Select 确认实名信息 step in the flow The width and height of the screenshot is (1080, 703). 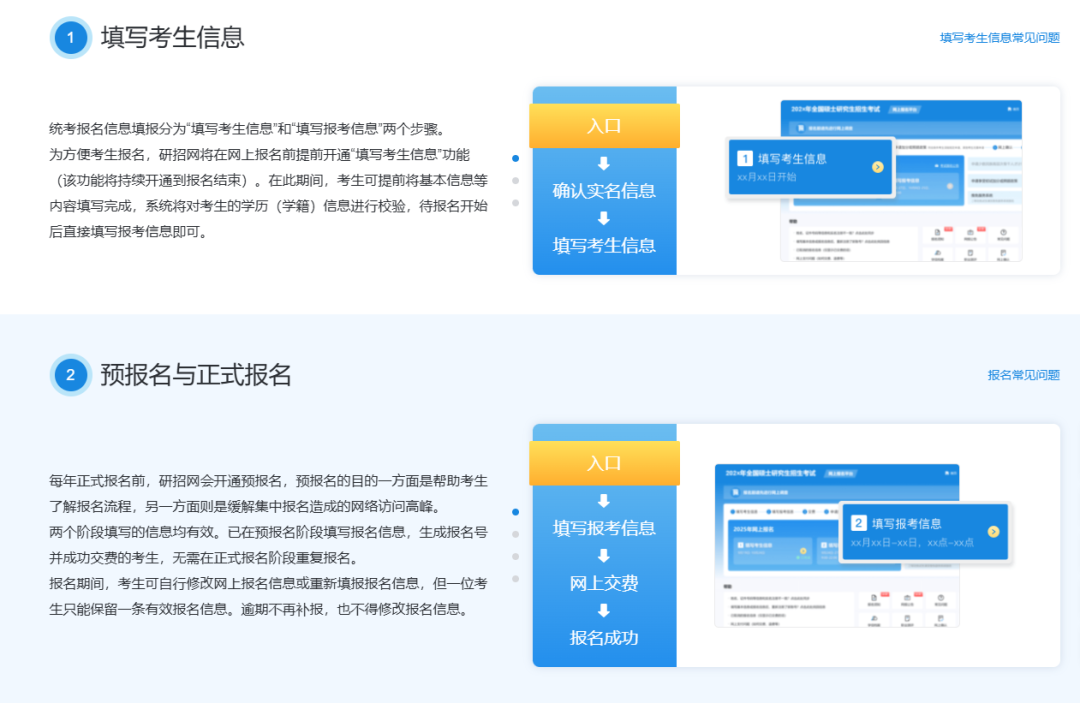tap(604, 191)
